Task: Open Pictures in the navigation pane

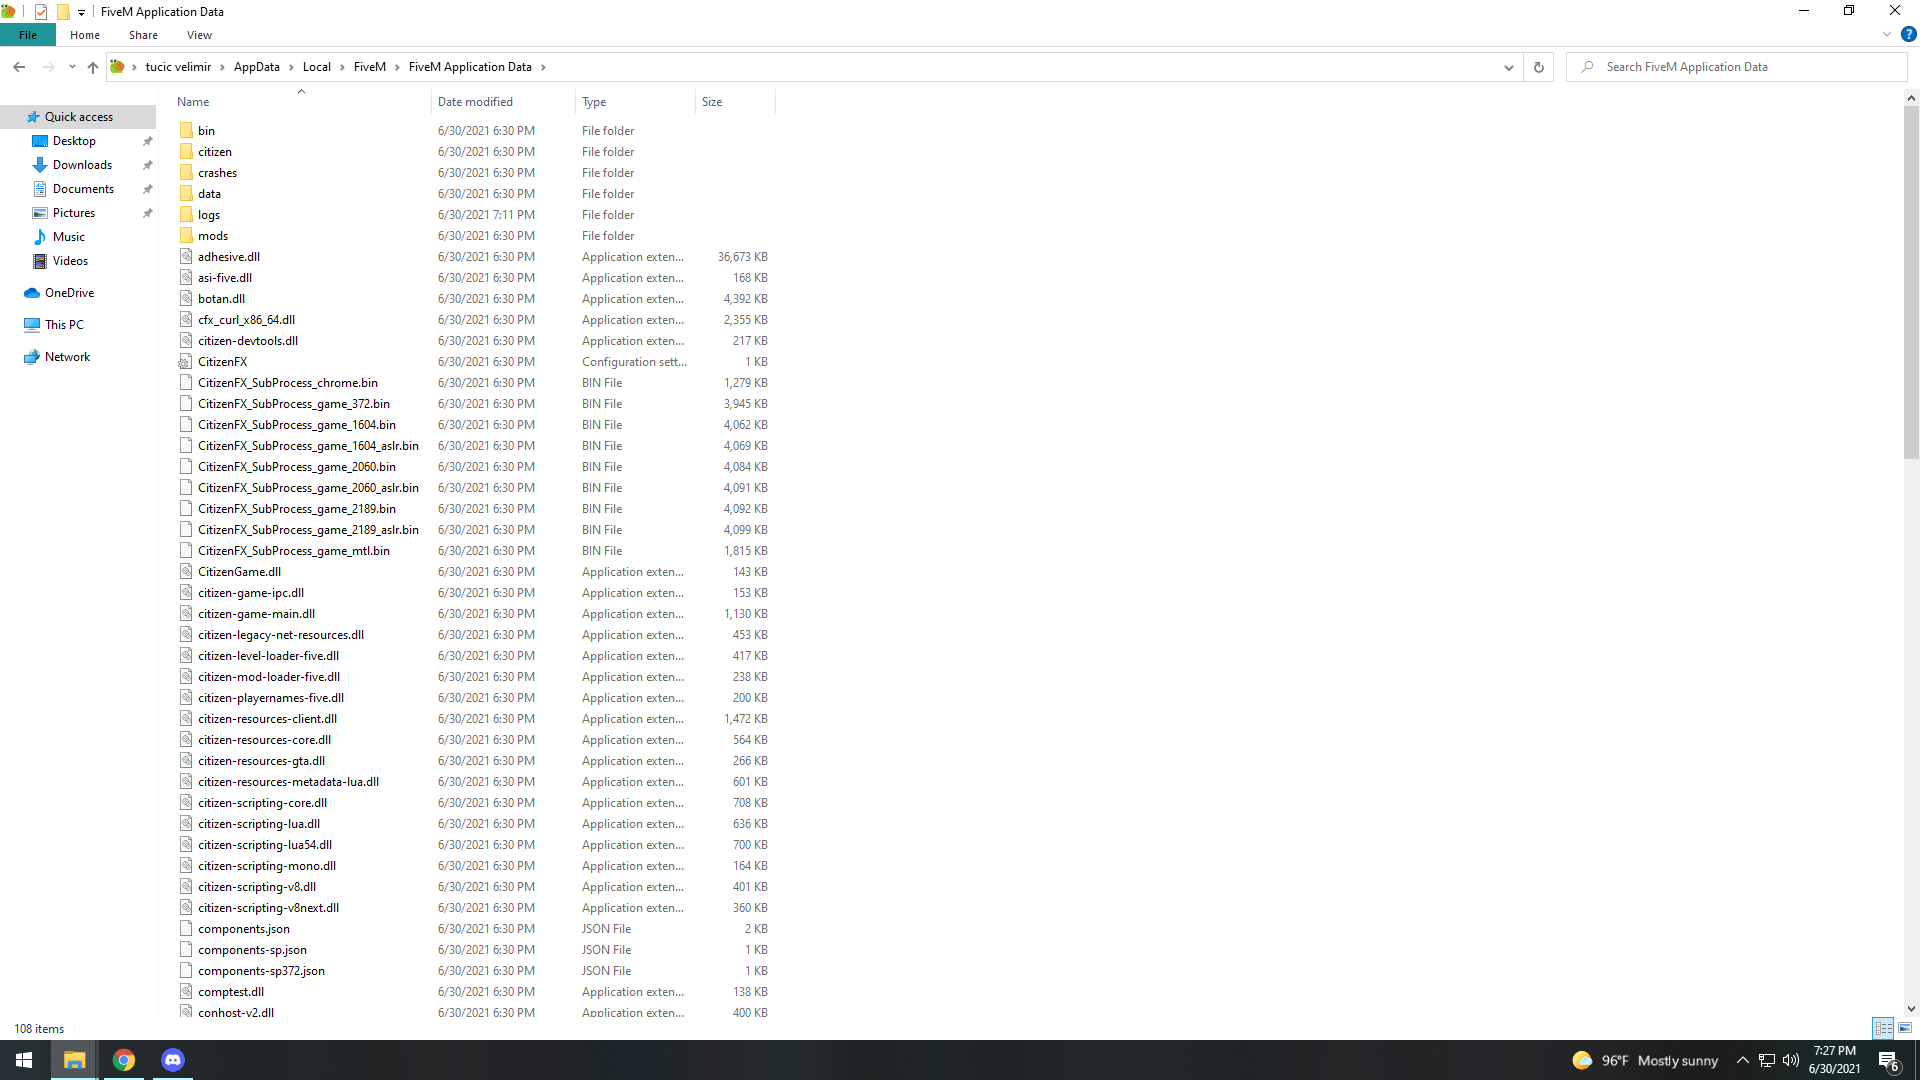Action: 74,213
